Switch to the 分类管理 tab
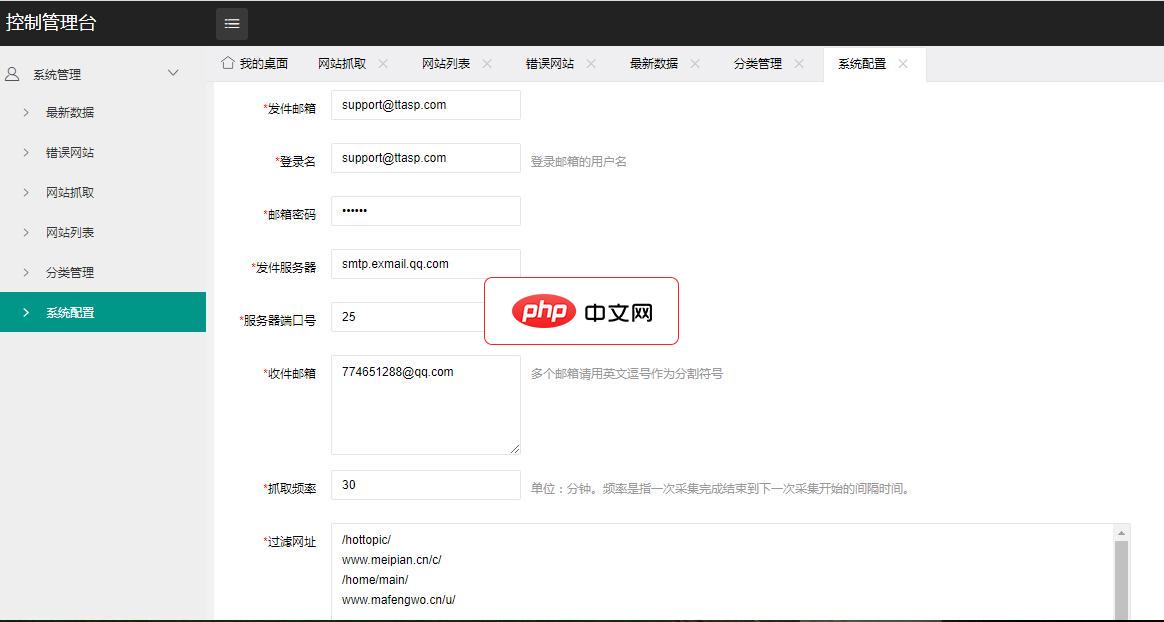 pyautogui.click(x=758, y=64)
